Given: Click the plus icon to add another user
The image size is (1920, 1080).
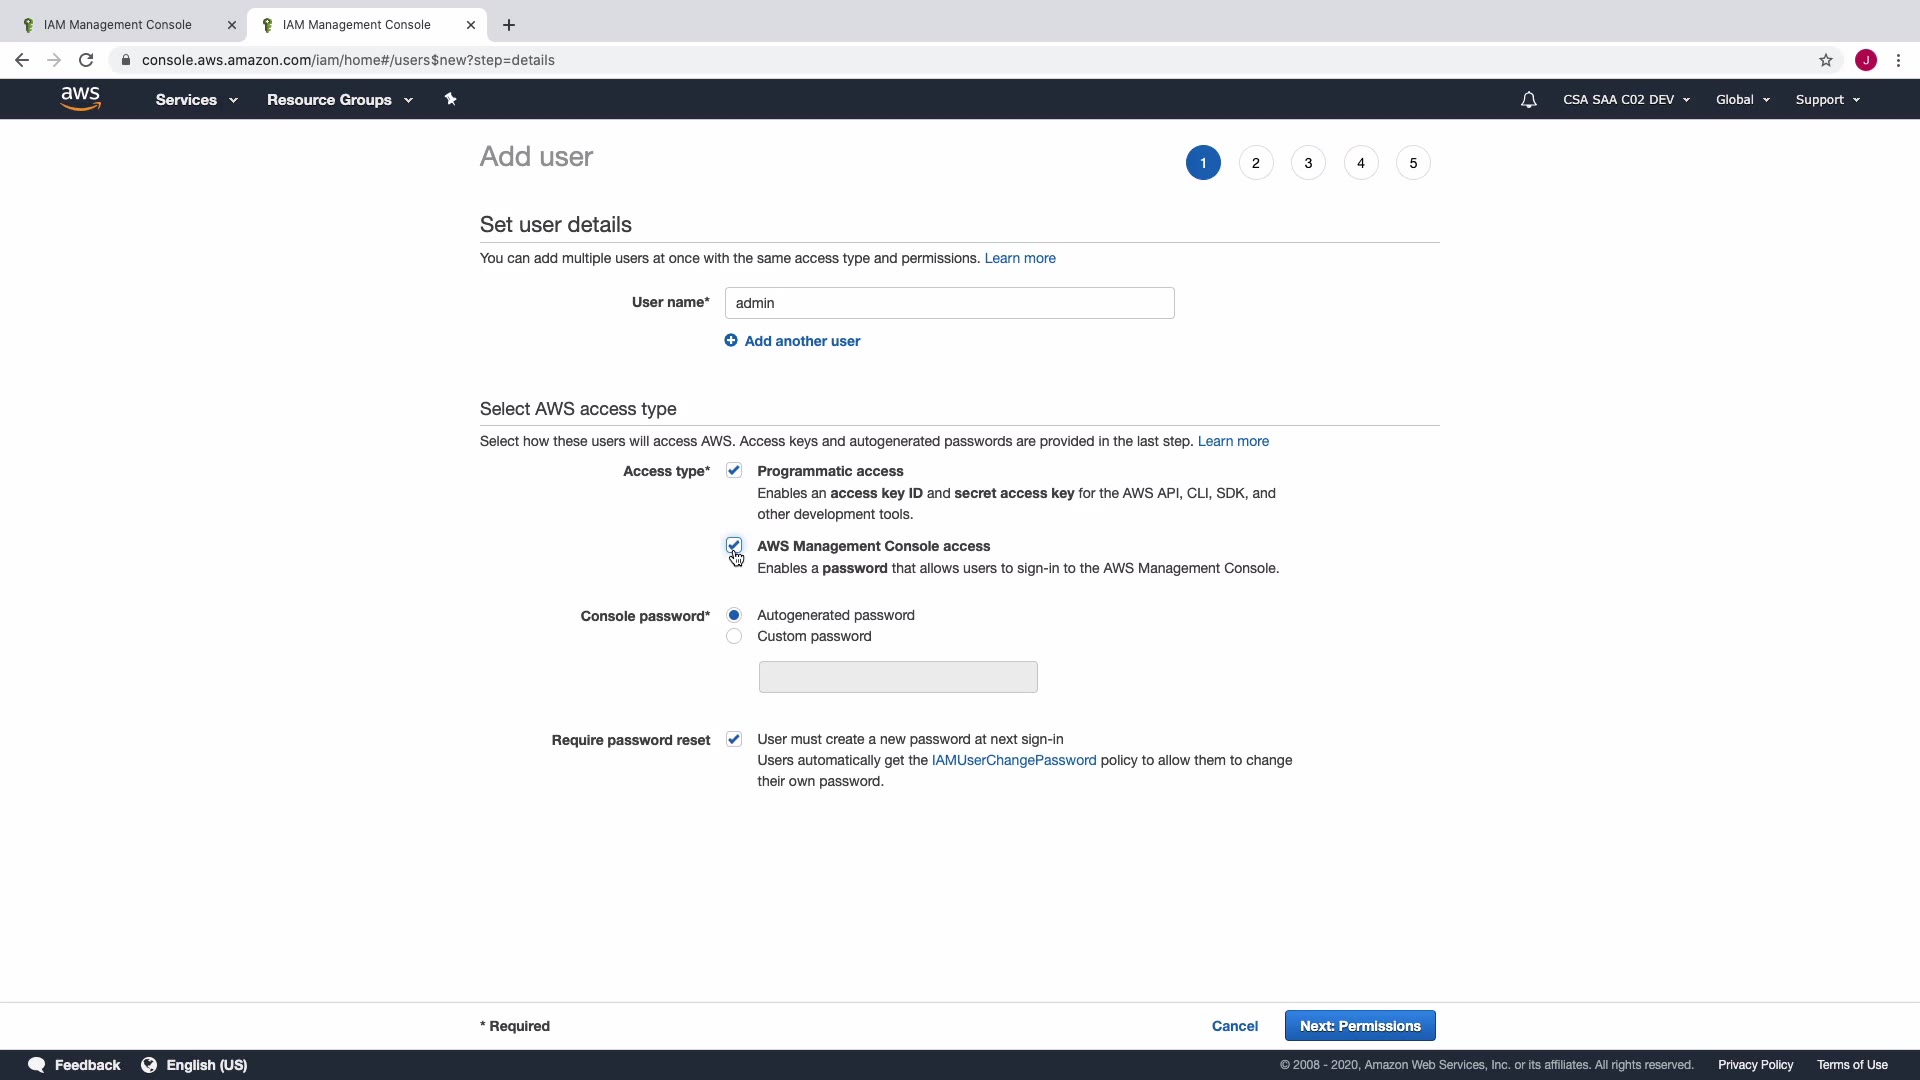Looking at the screenshot, I should tap(731, 341).
